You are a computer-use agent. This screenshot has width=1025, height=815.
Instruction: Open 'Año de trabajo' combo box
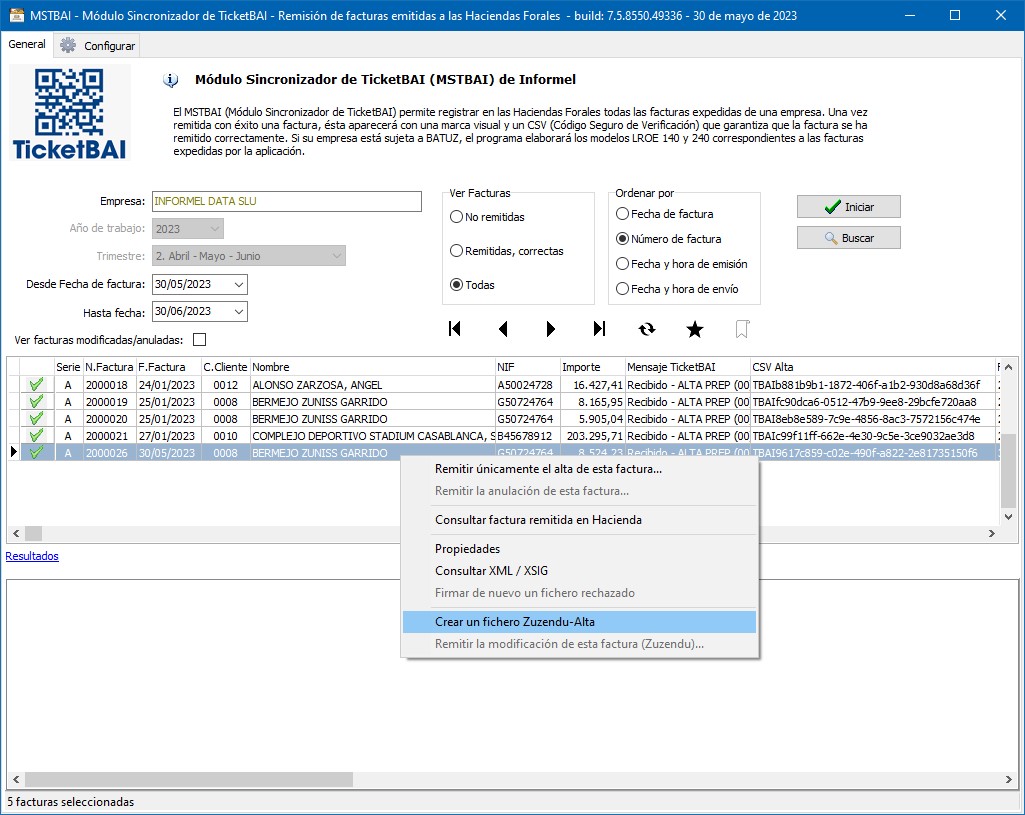point(188,229)
